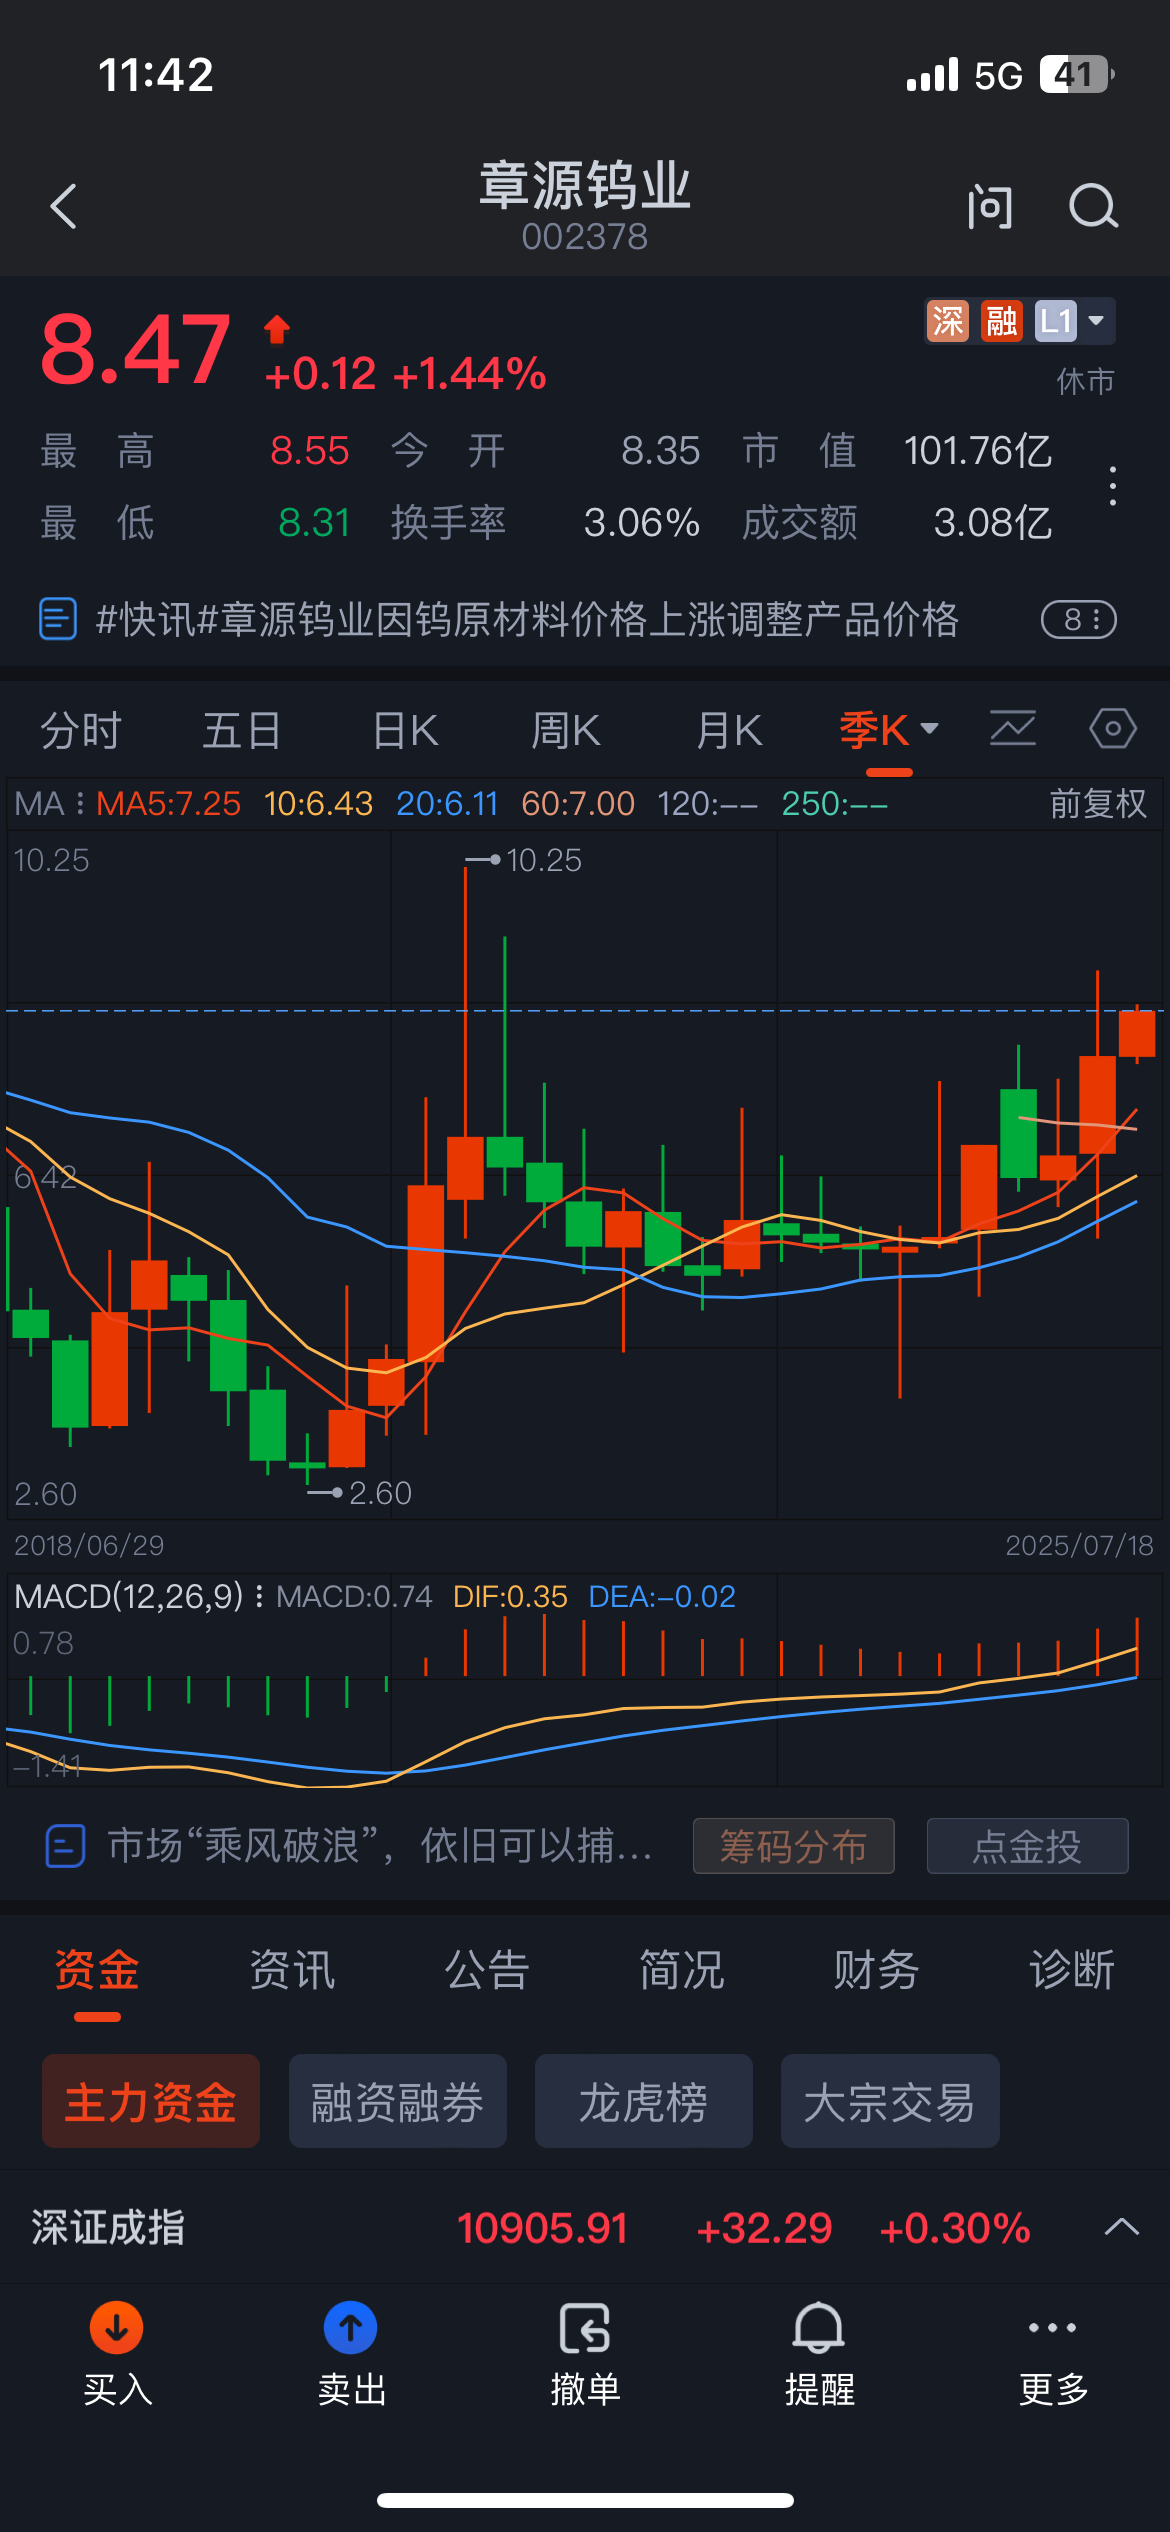Switch to 五日 chart tab
This screenshot has width=1170, height=2532.
pyautogui.click(x=242, y=730)
